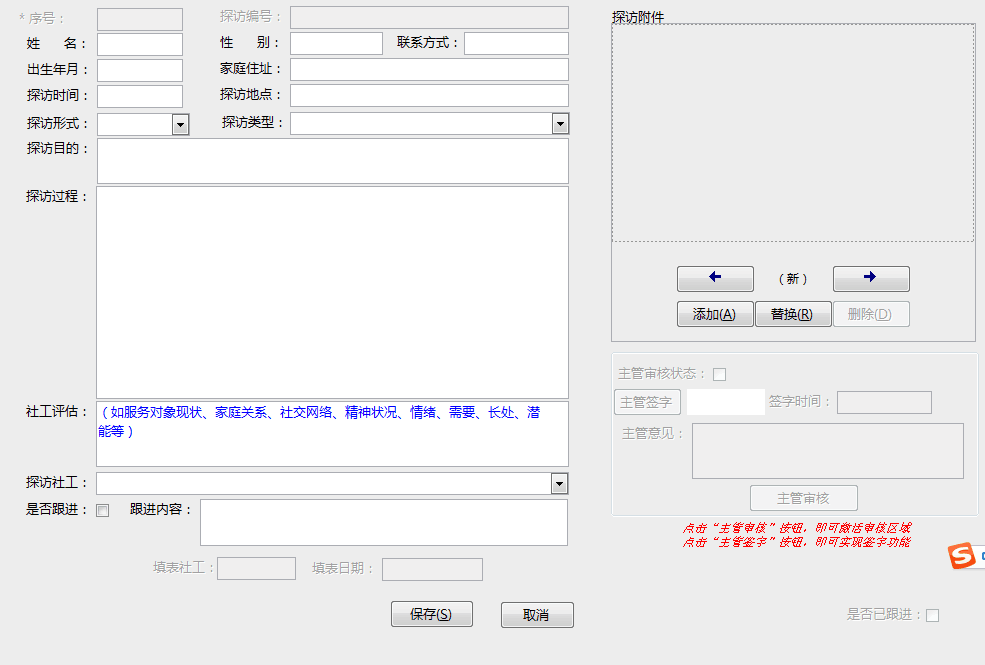The width and height of the screenshot is (985, 665).
Task: Expand the 探访社工 dropdown list
Action: [x=559, y=484]
